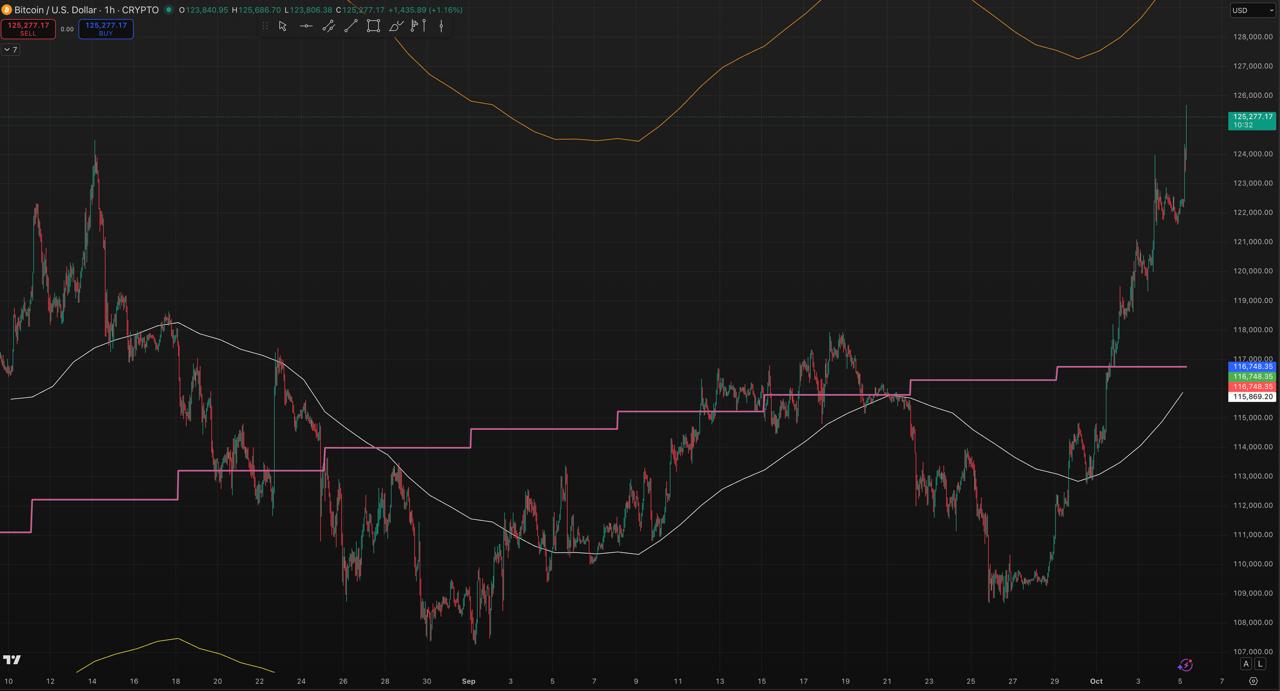Select the curved path drawing tool

pos(328,26)
